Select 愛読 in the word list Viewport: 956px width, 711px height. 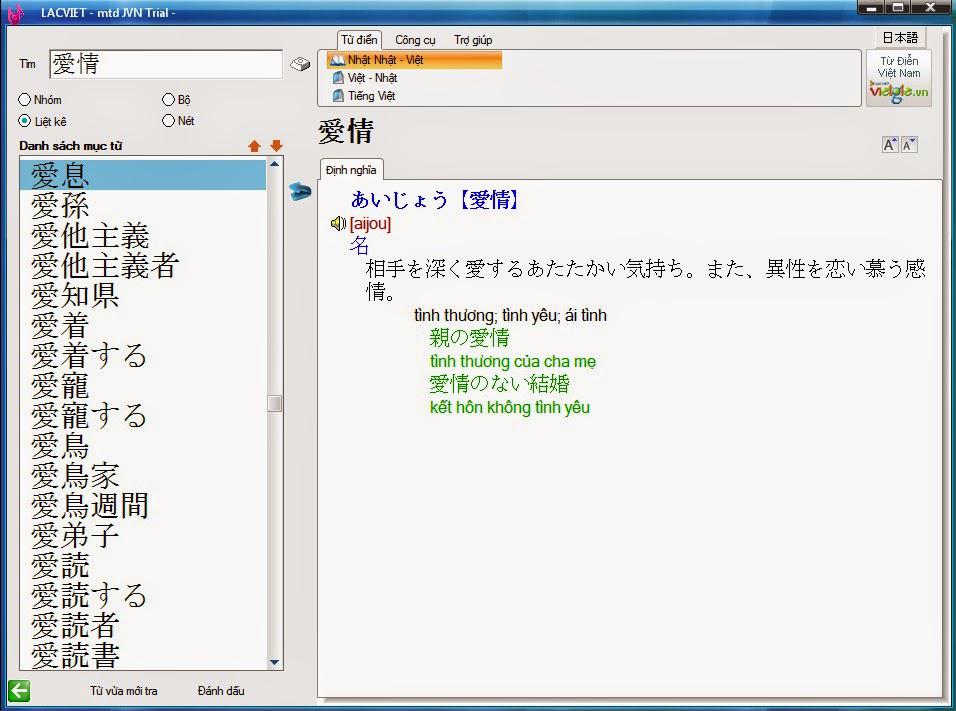click(143, 565)
